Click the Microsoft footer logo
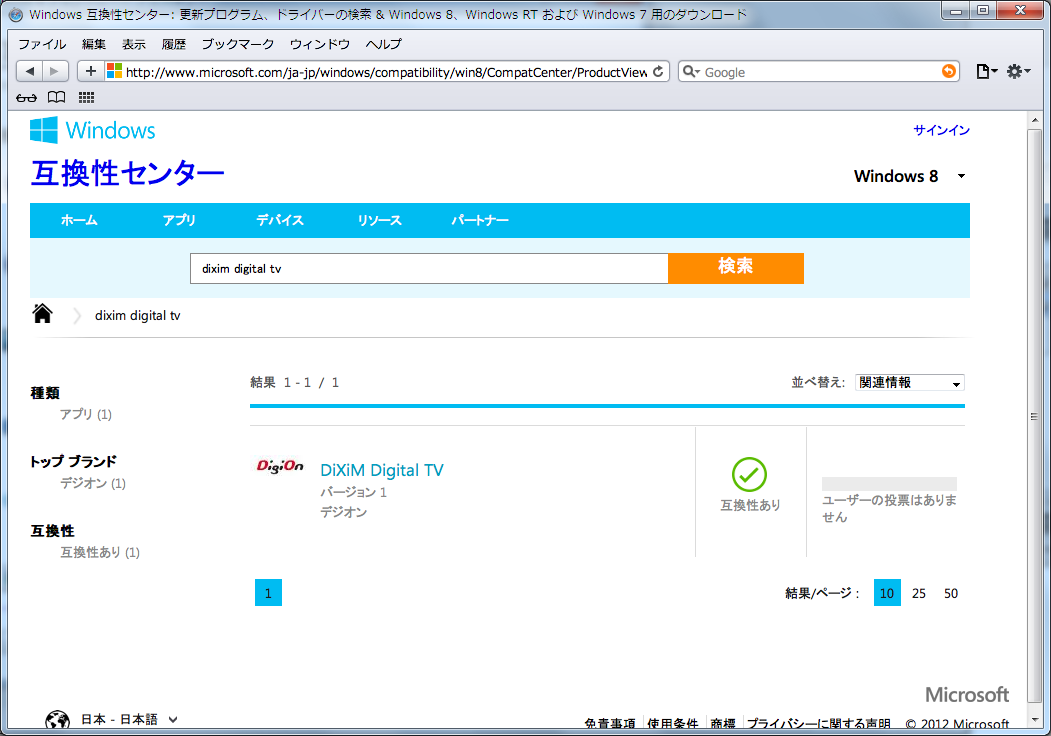Image resolution: width=1051 pixels, height=736 pixels. click(967, 694)
